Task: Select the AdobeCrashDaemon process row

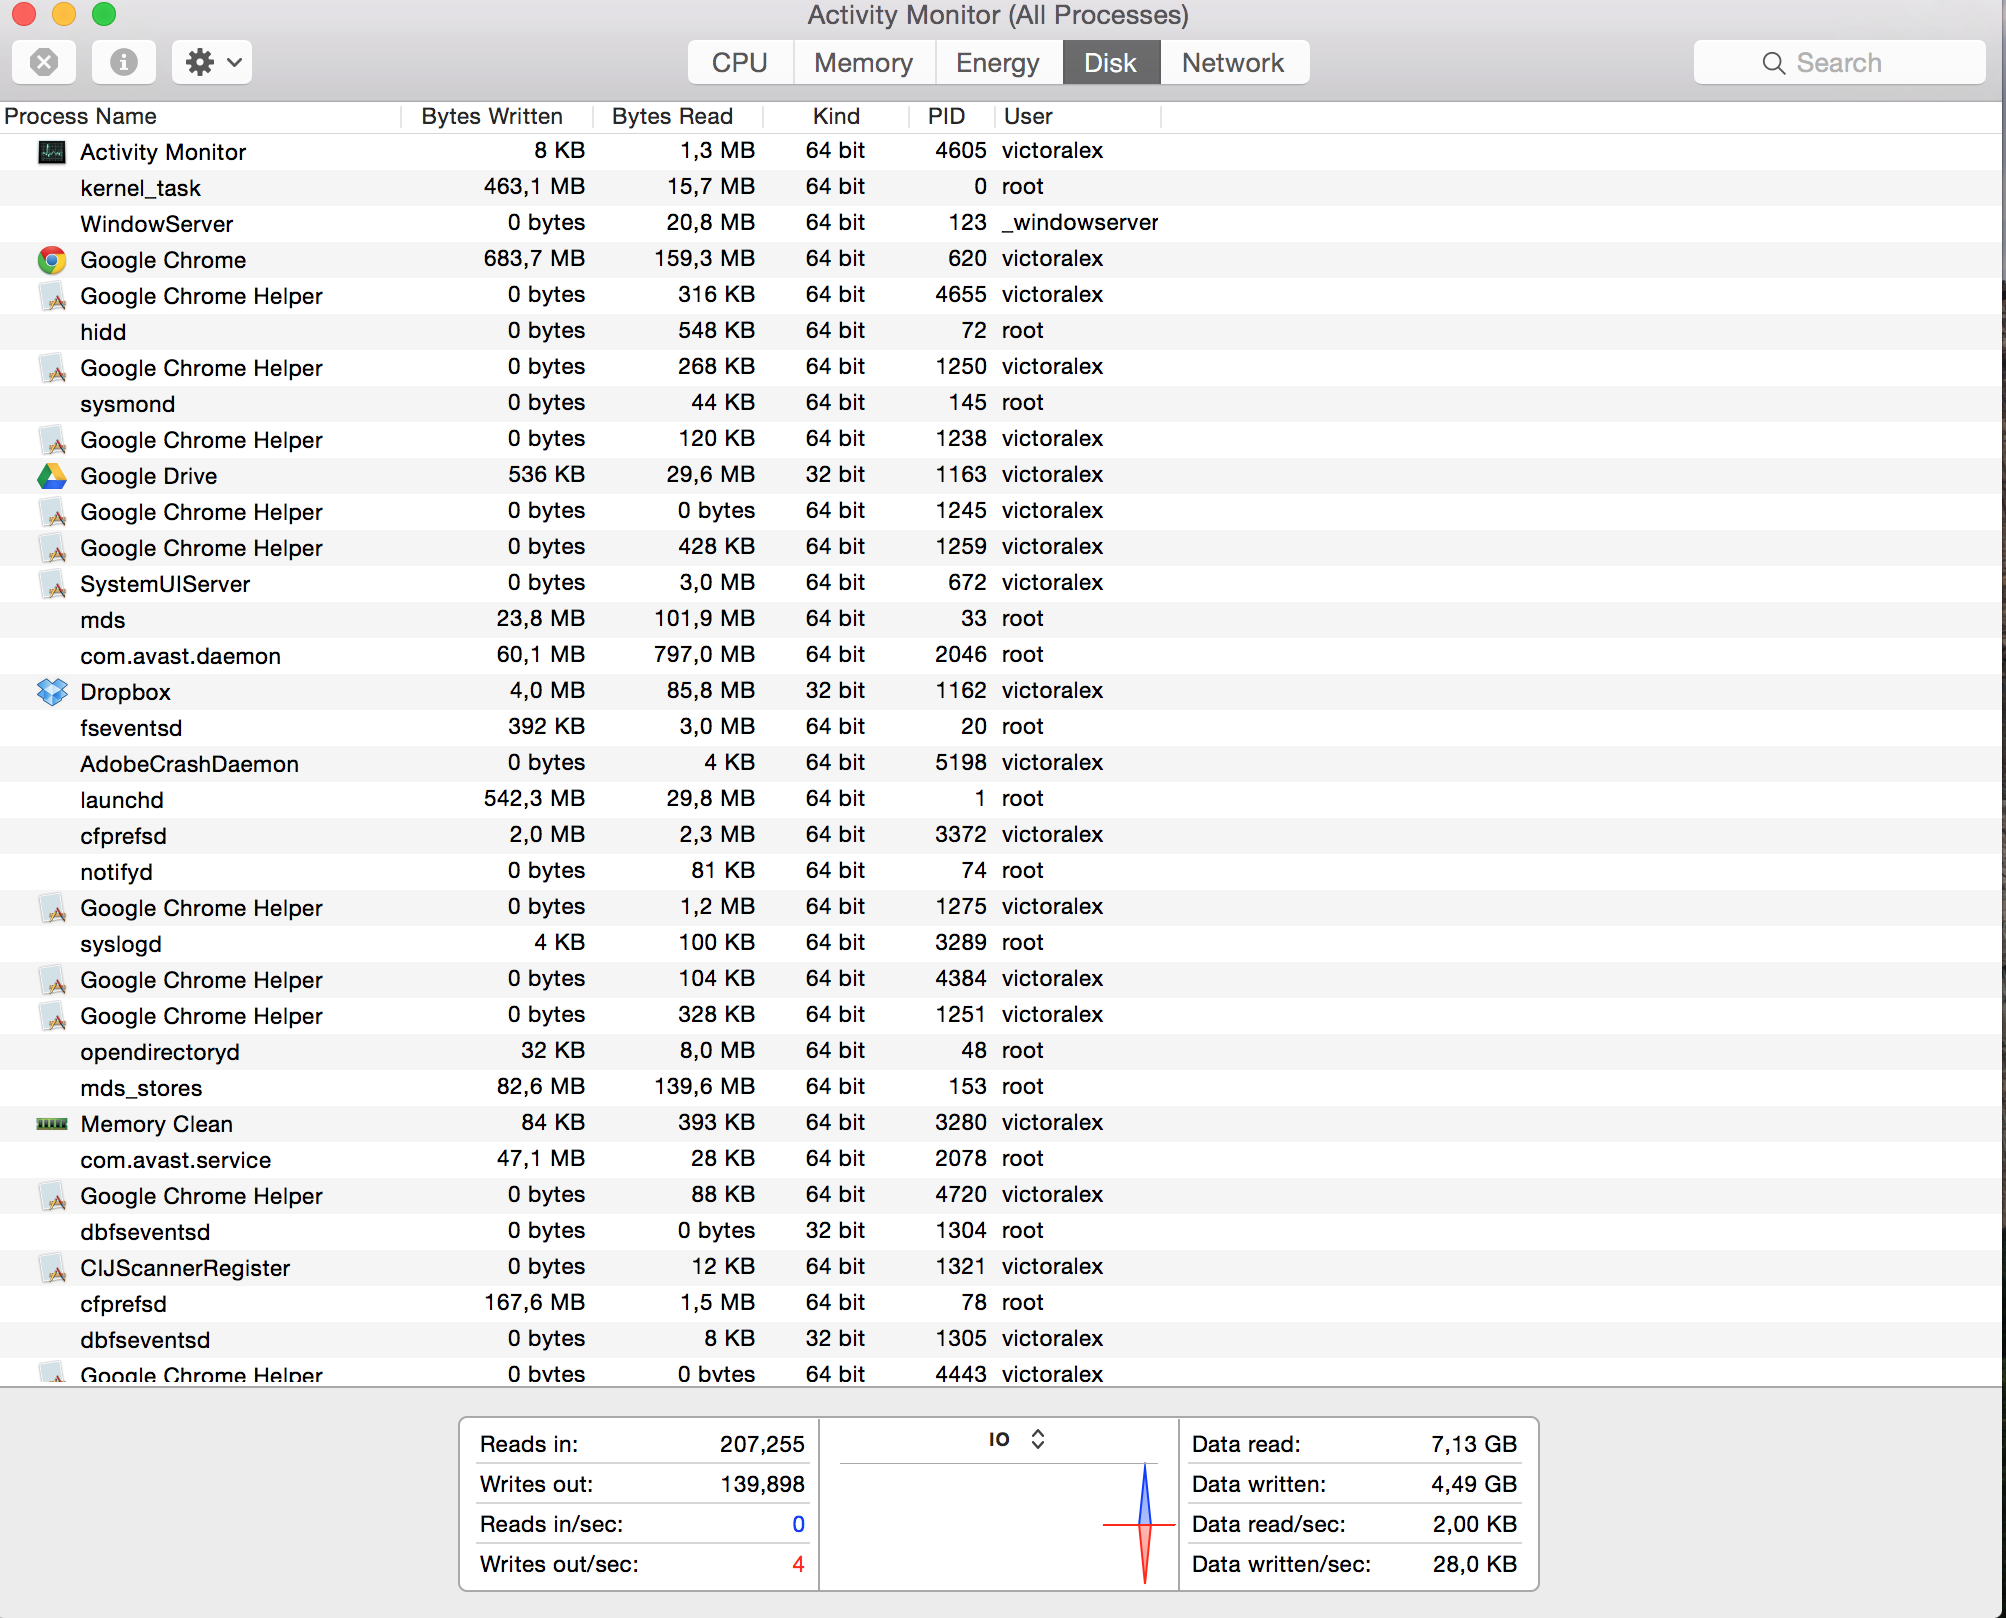Action: pos(1002,764)
